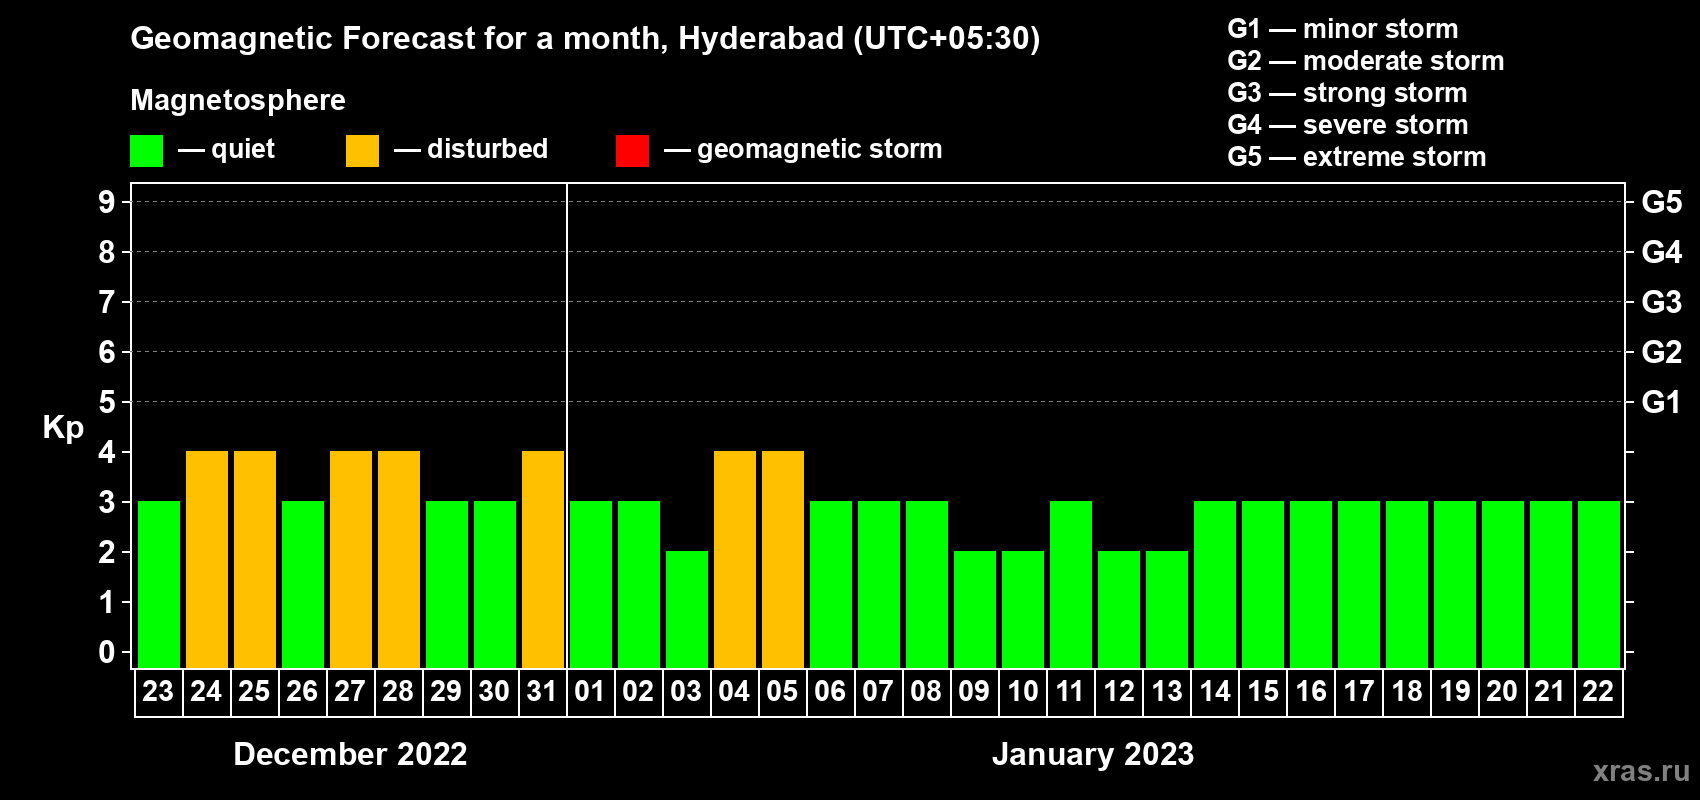Click the G1 storm level label on right axis

(1661, 402)
